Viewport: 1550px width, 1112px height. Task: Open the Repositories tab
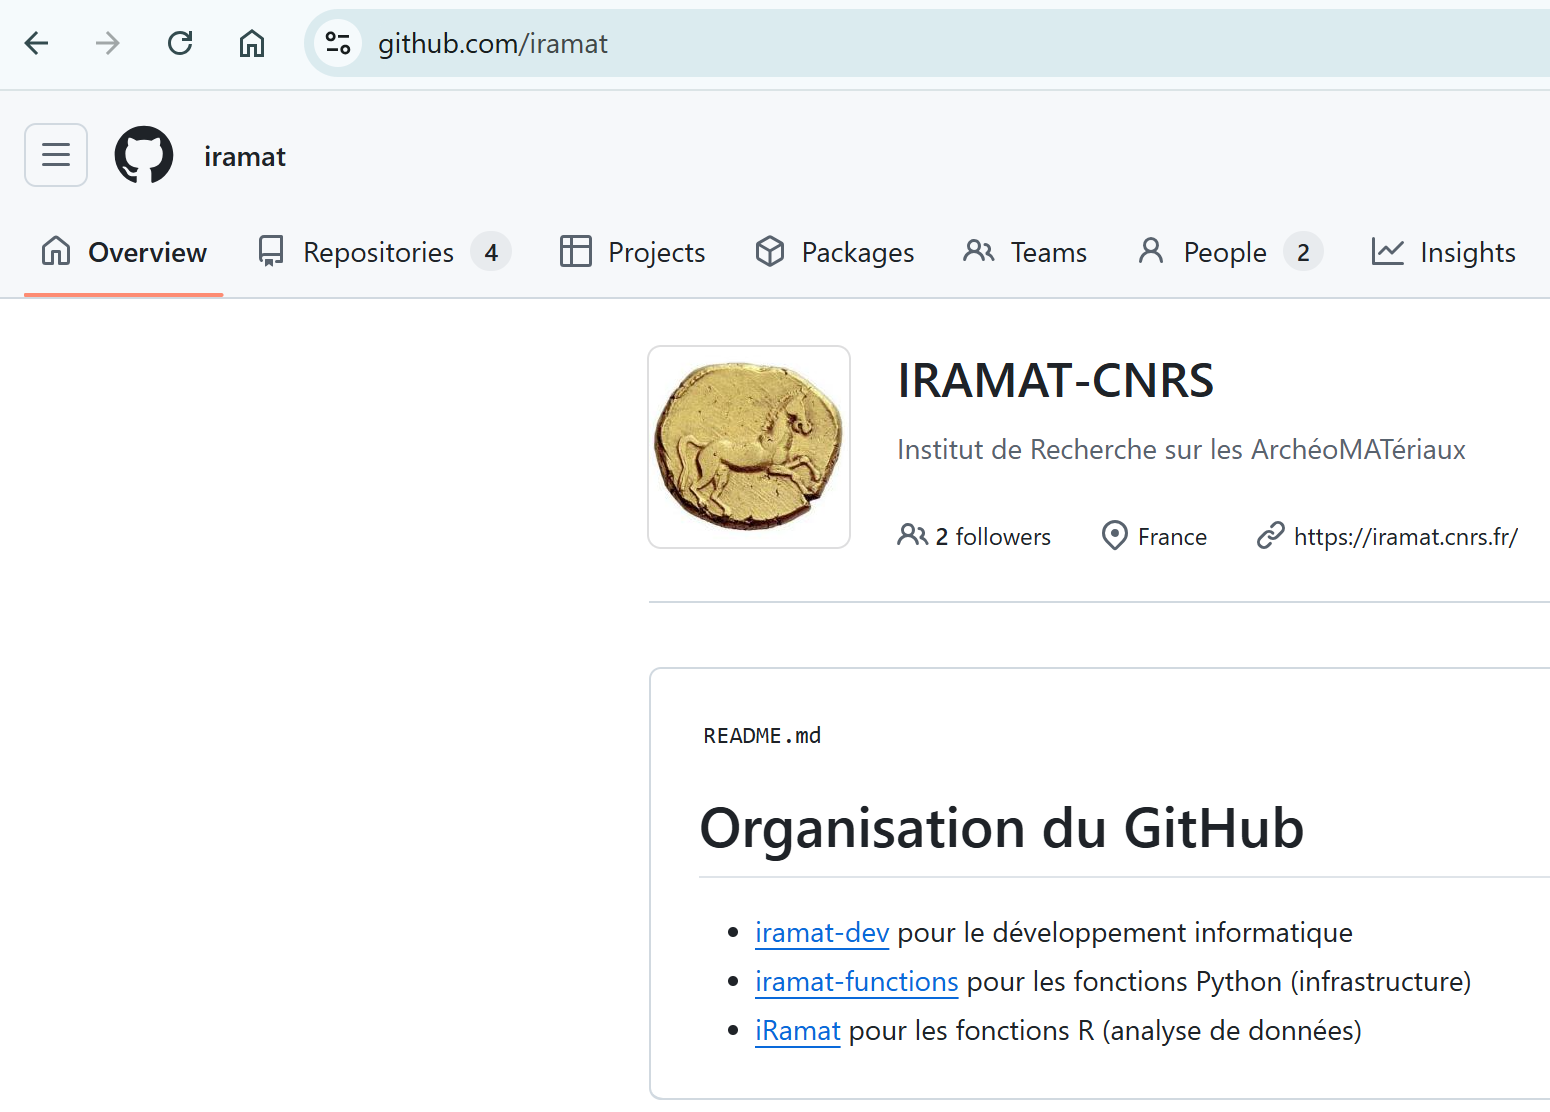(x=384, y=252)
